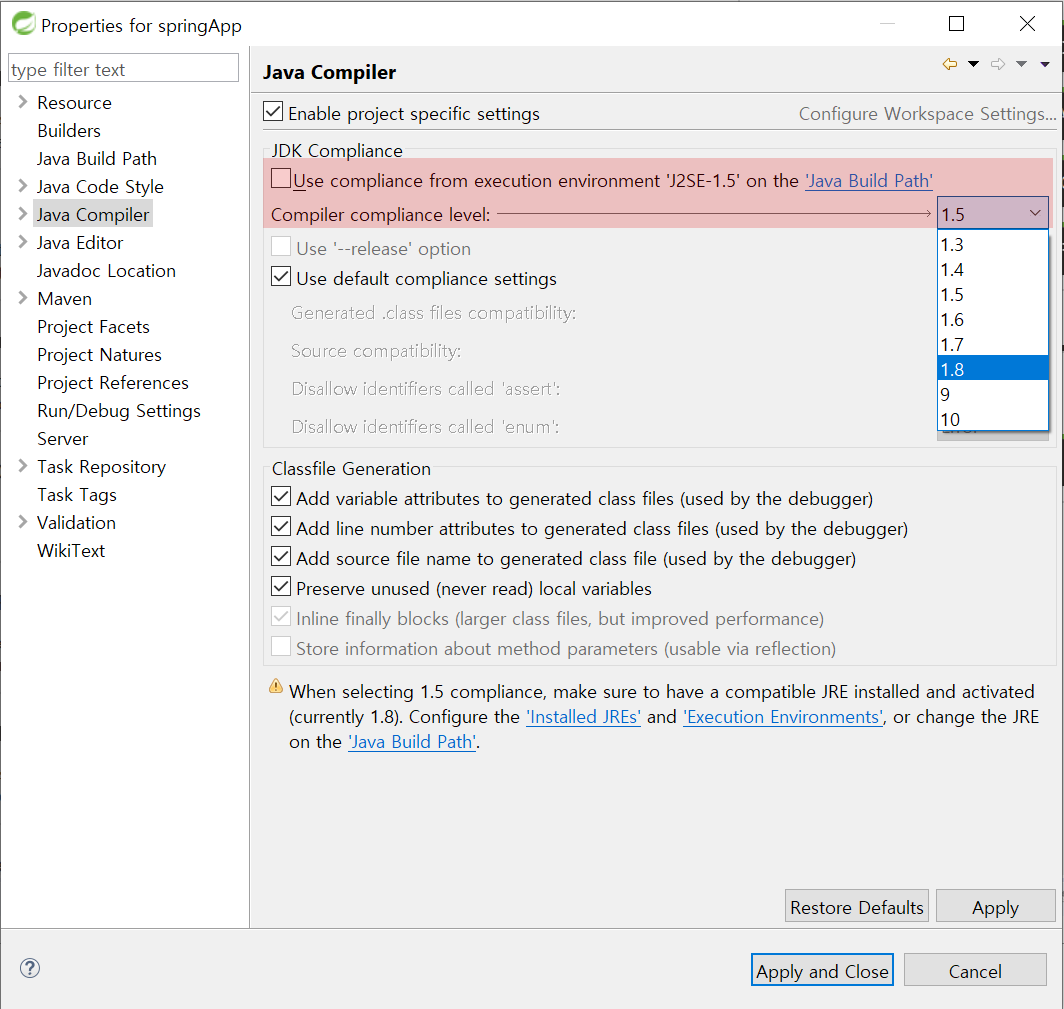Open the back history dropdown arrow
The image size is (1064, 1009).
[973, 64]
